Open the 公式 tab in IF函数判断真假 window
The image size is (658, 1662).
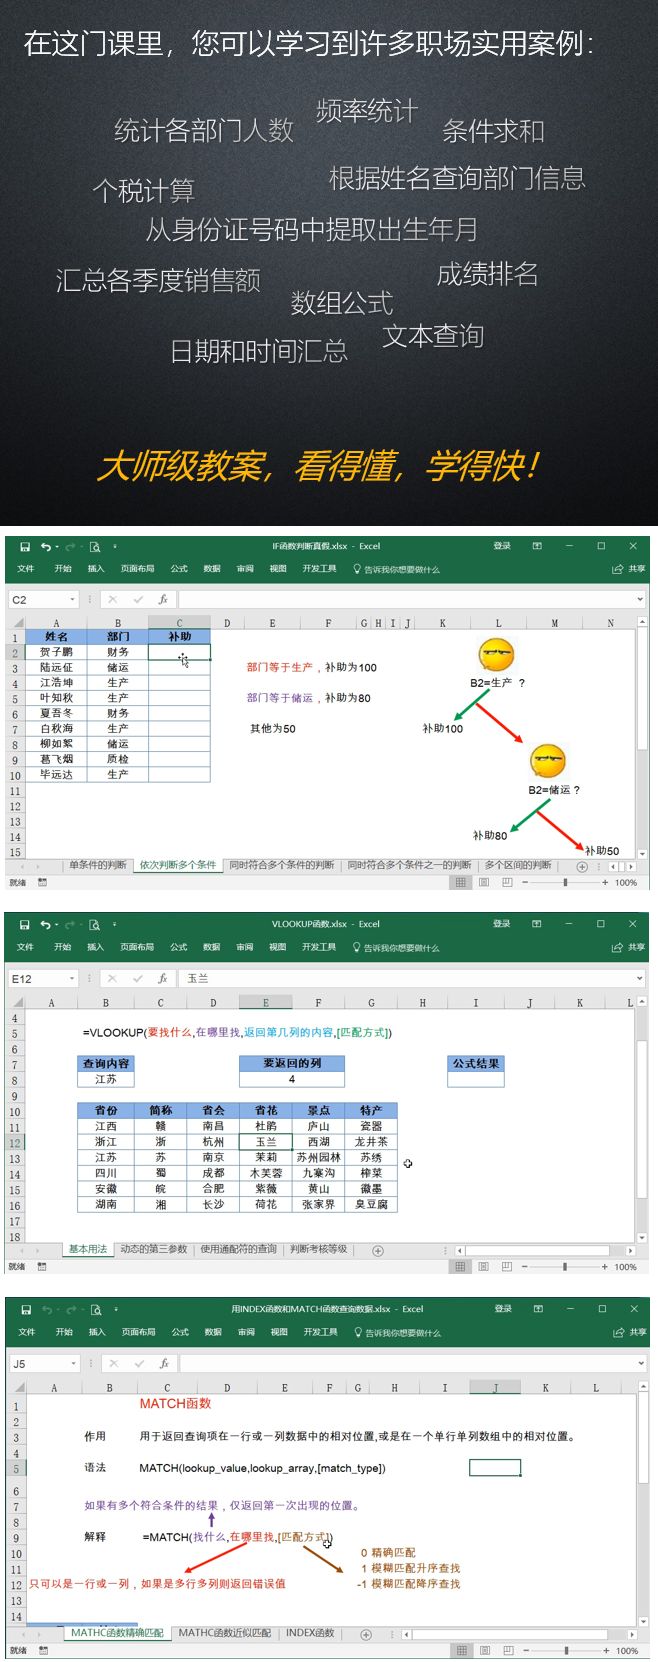[x=179, y=568]
